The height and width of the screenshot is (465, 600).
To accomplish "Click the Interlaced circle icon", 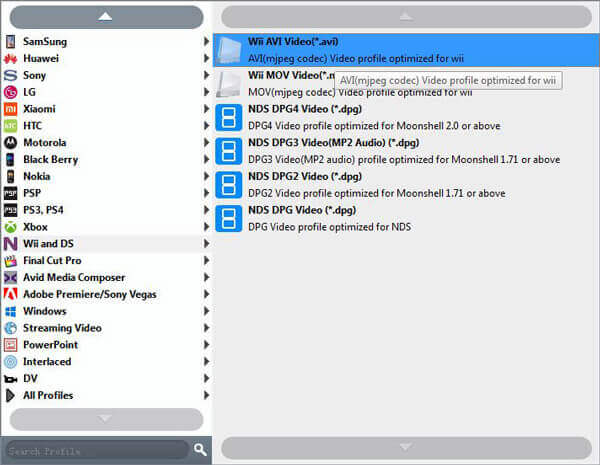I will click(x=10, y=362).
